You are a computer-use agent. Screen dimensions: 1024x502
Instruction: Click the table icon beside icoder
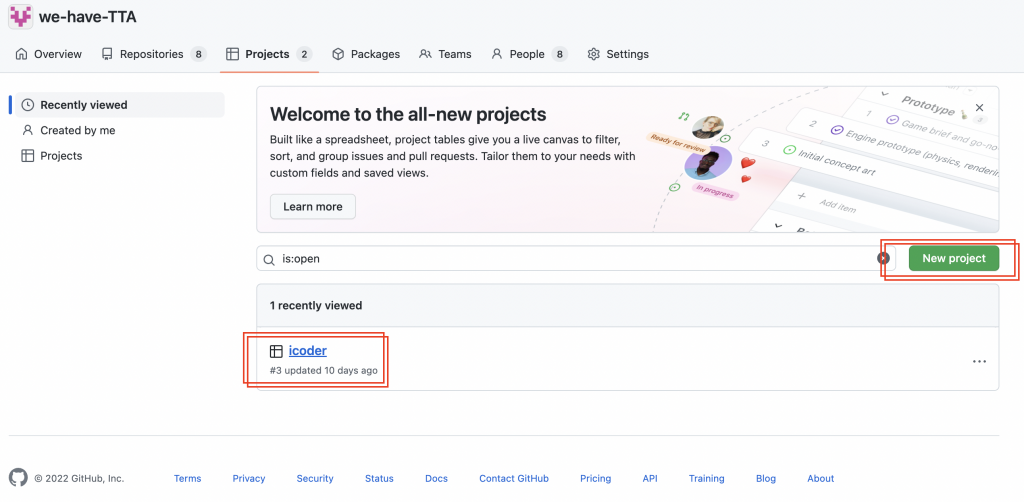tap(276, 351)
